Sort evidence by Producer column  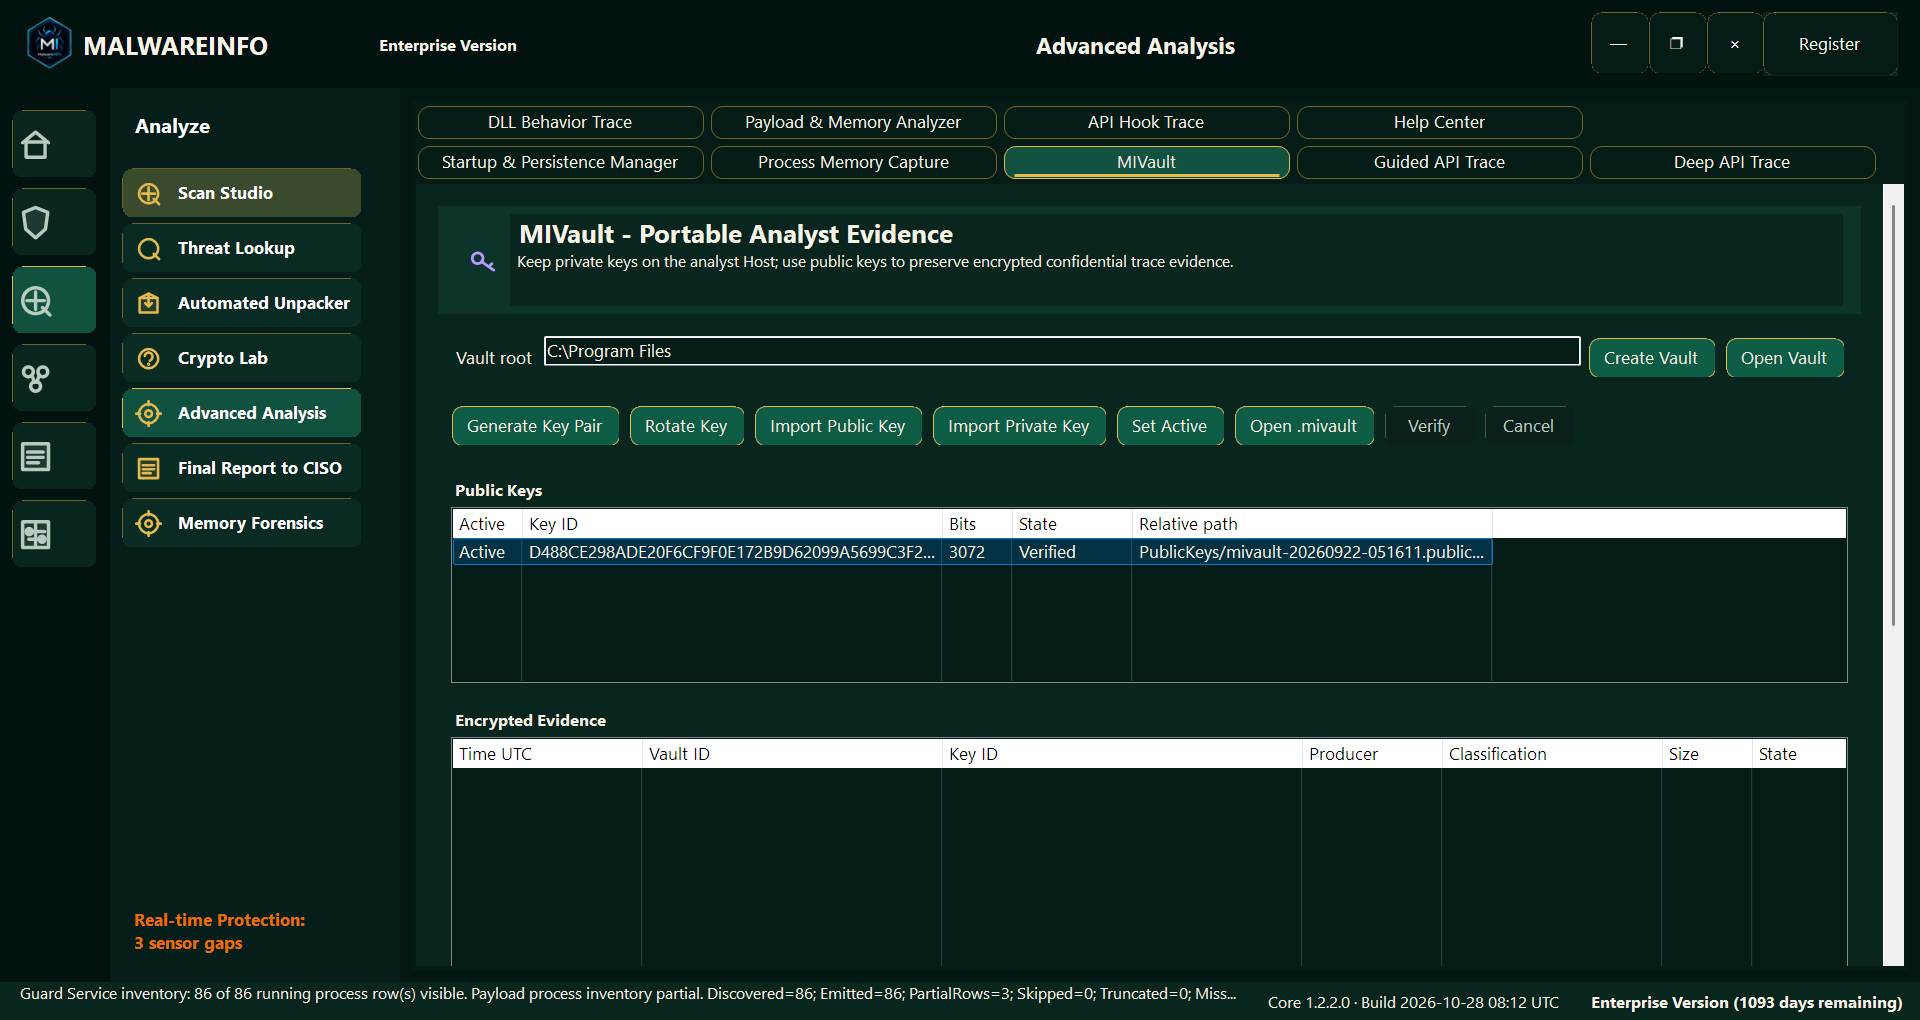(1371, 754)
